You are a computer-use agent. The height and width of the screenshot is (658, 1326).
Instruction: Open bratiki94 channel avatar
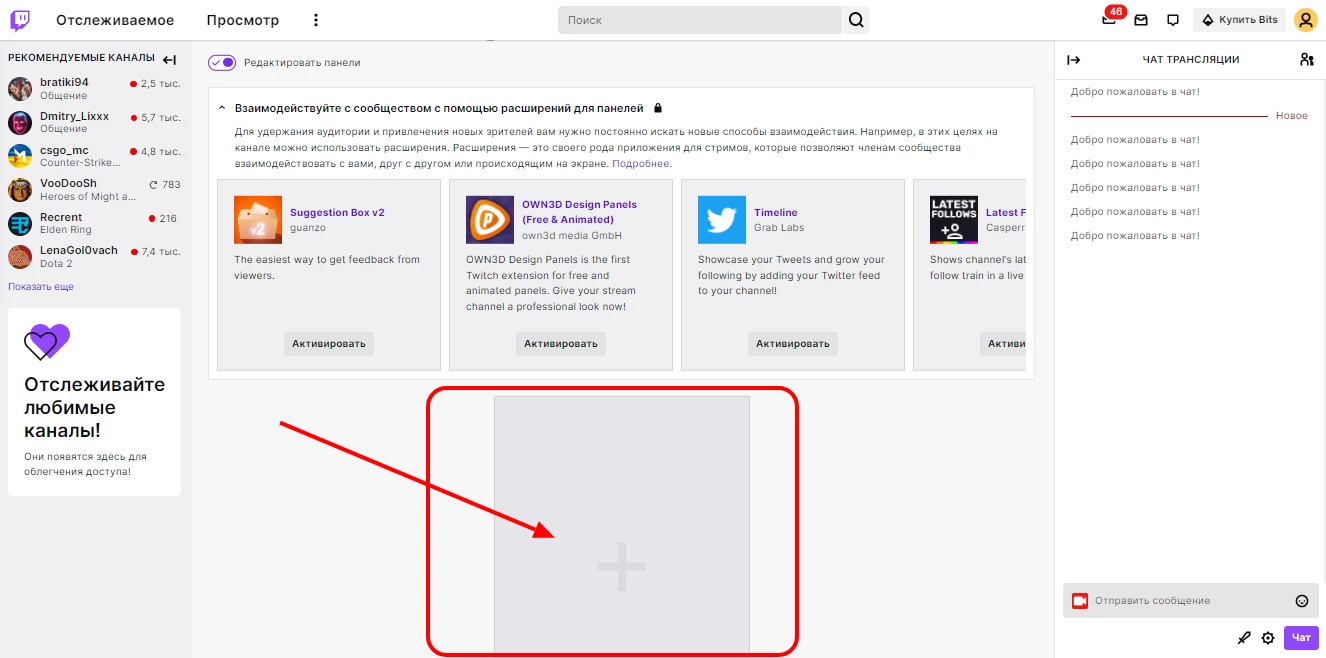pos(20,89)
